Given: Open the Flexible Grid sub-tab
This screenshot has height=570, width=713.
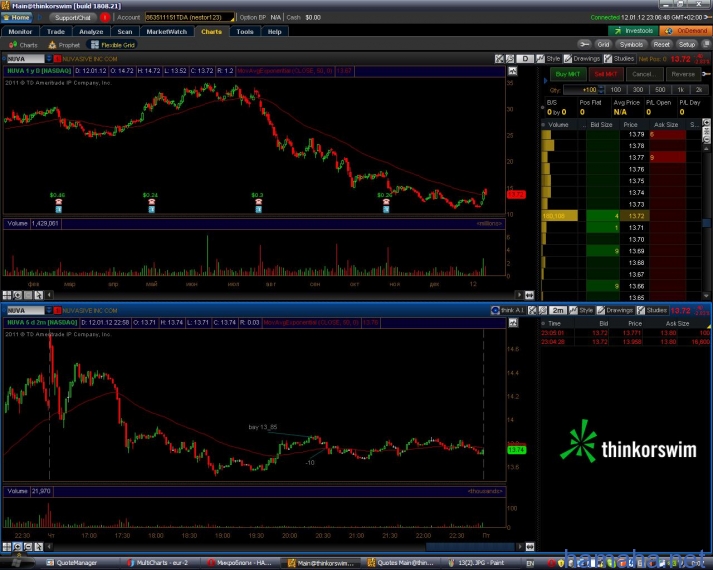Looking at the screenshot, I should click(112, 45).
